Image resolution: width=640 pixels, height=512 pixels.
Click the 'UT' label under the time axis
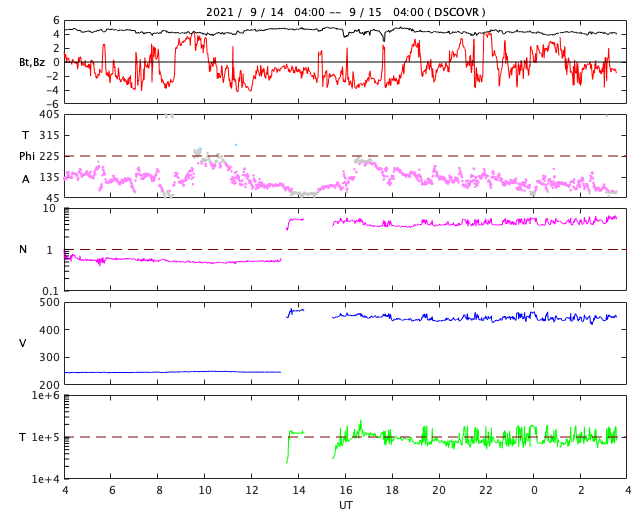tap(345, 505)
